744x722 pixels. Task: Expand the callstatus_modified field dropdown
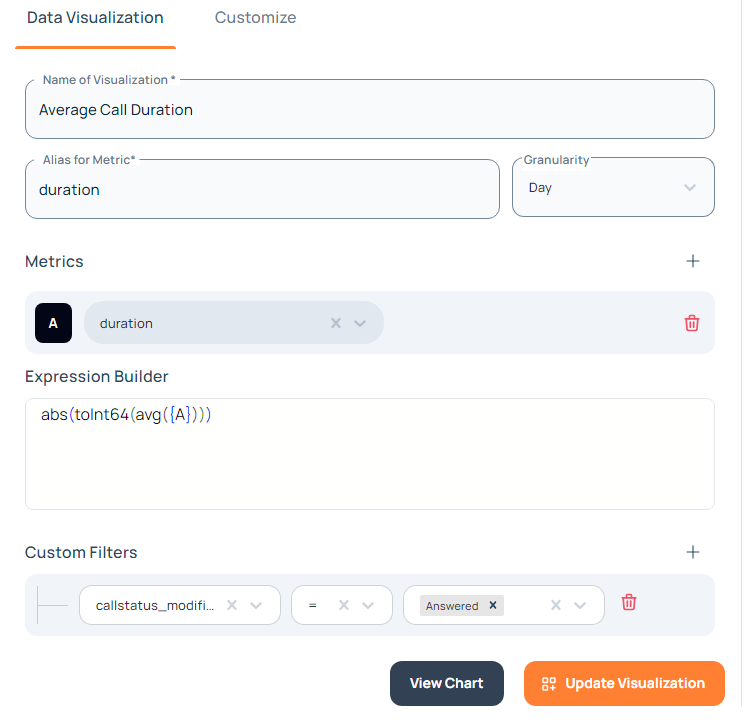click(257, 605)
